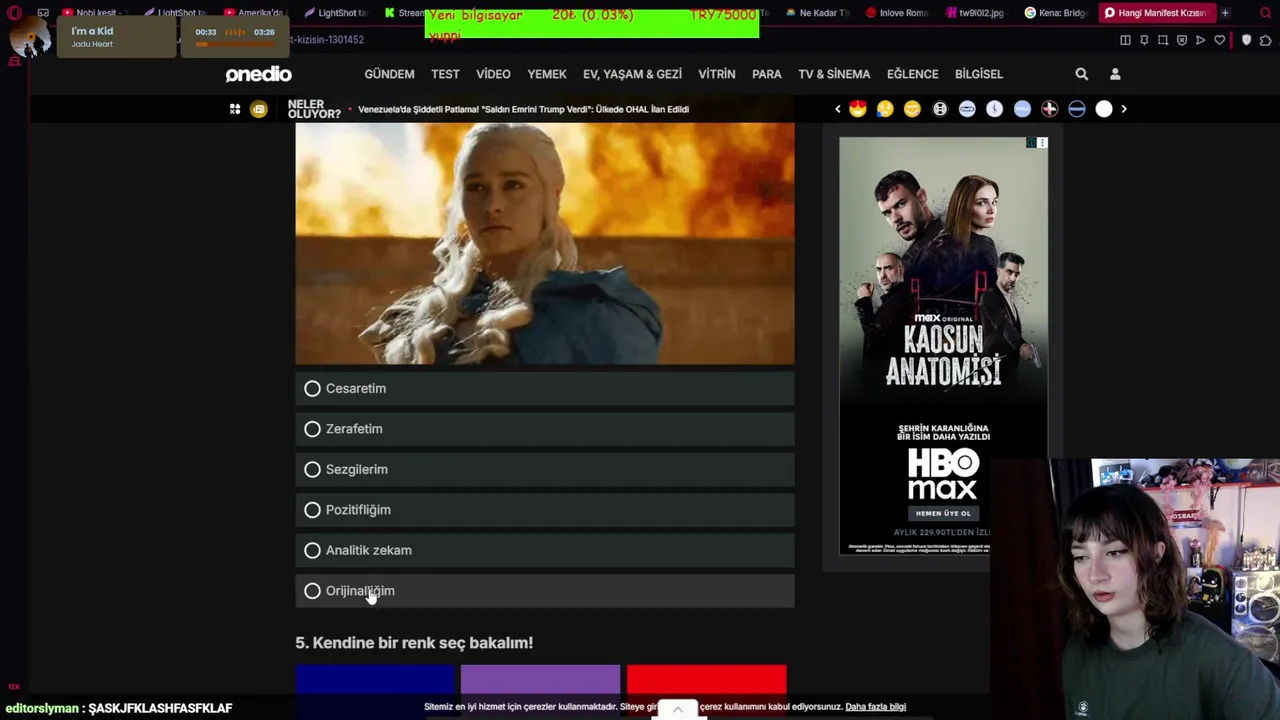Open the Daha fazla bilgi cookie link
Image resolution: width=1280 pixels, height=720 pixels.
click(x=876, y=707)
